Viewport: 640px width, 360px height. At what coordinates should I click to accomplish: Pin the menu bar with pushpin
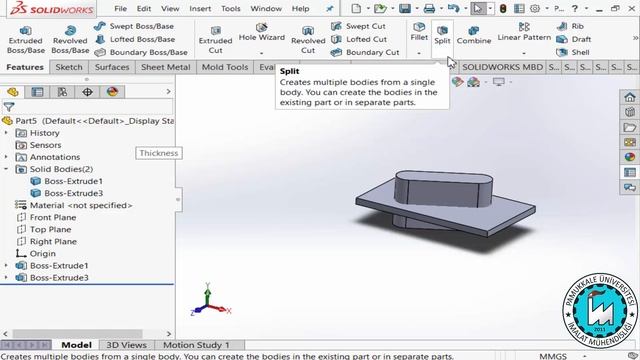pyautogui.click(x=330, y=9)
